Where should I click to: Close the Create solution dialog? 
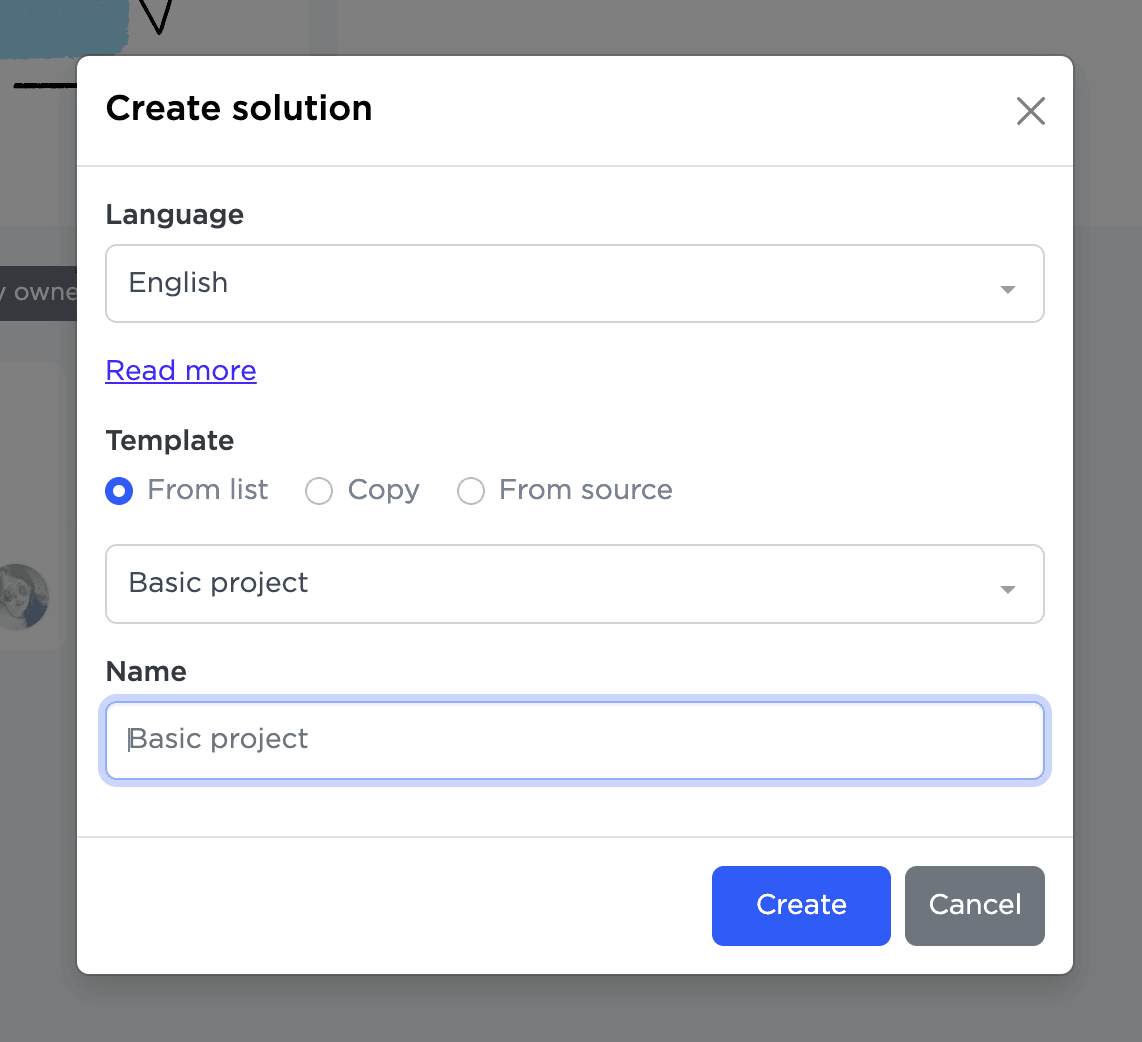click(x=1030, y=111)
